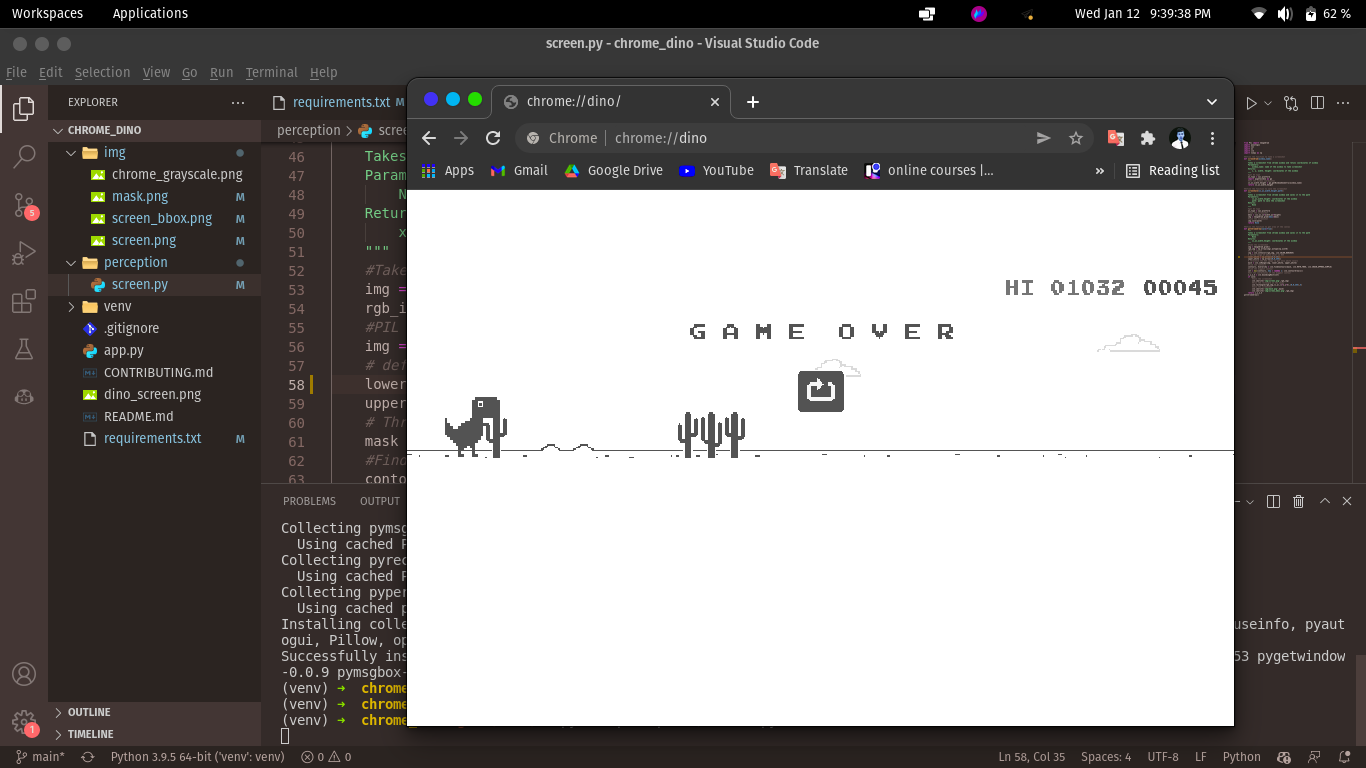Switch to the PROBLEMS panel tab
The height and width of the screenshot is (768, 1366).
click(x=309, y=501)
